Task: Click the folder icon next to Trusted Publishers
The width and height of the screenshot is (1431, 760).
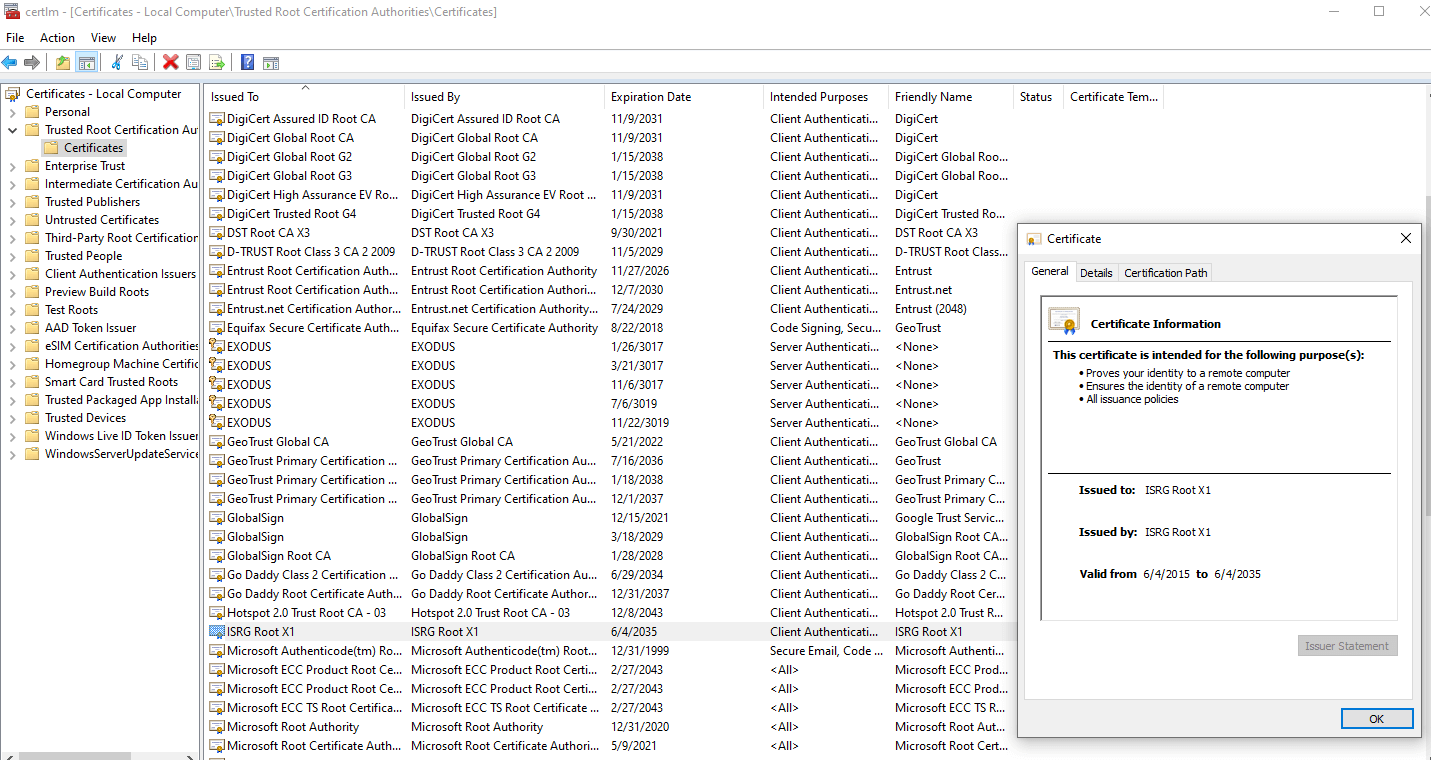Action: (31, 202)
